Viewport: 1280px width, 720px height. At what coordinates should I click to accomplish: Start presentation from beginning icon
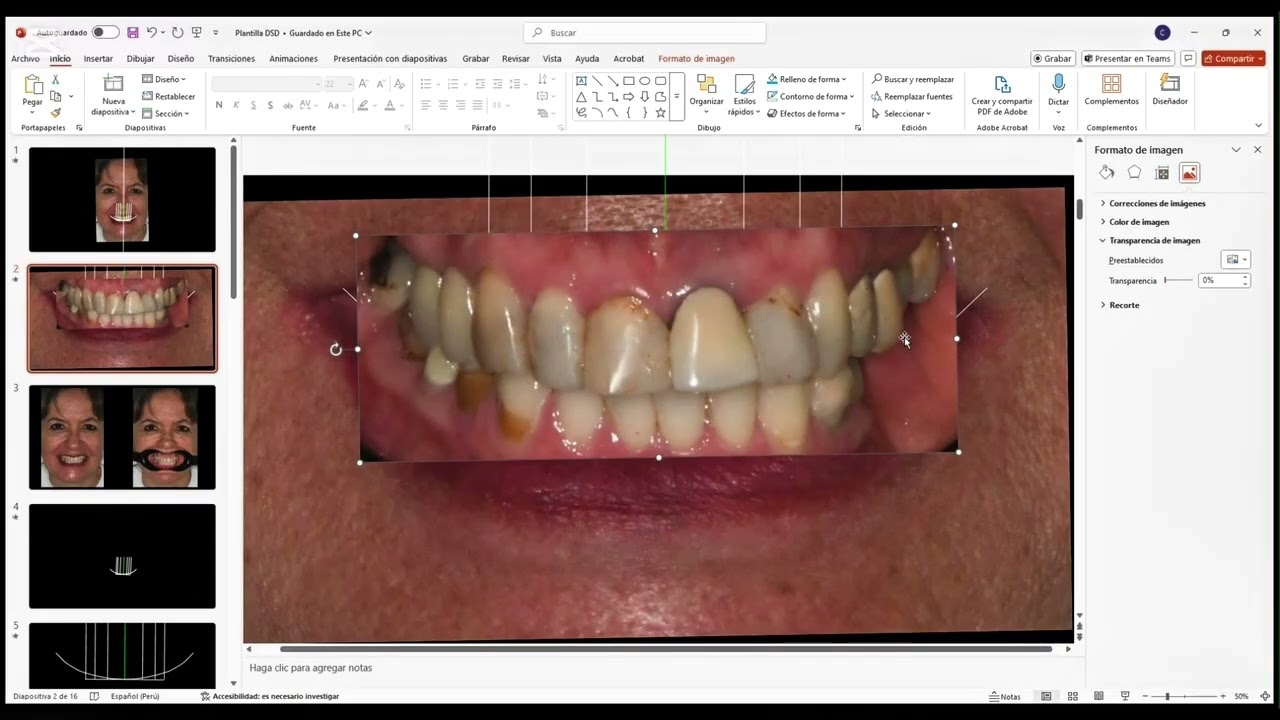(x=197, y=32)
